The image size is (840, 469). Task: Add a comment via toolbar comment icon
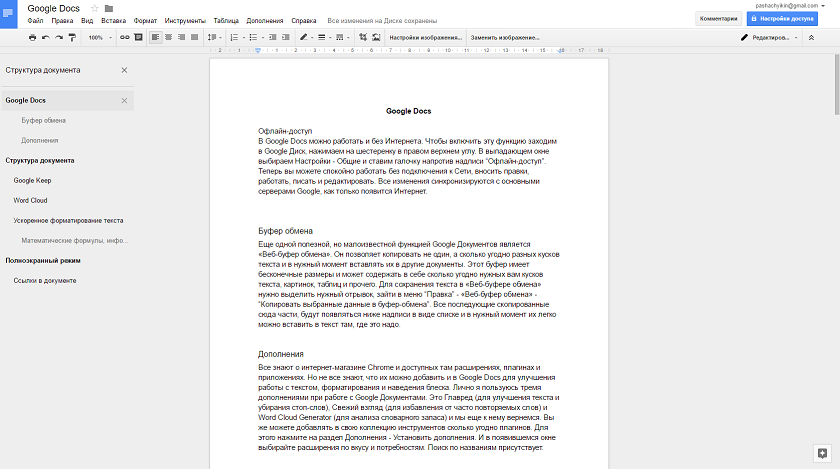click(x=138, y=38)
